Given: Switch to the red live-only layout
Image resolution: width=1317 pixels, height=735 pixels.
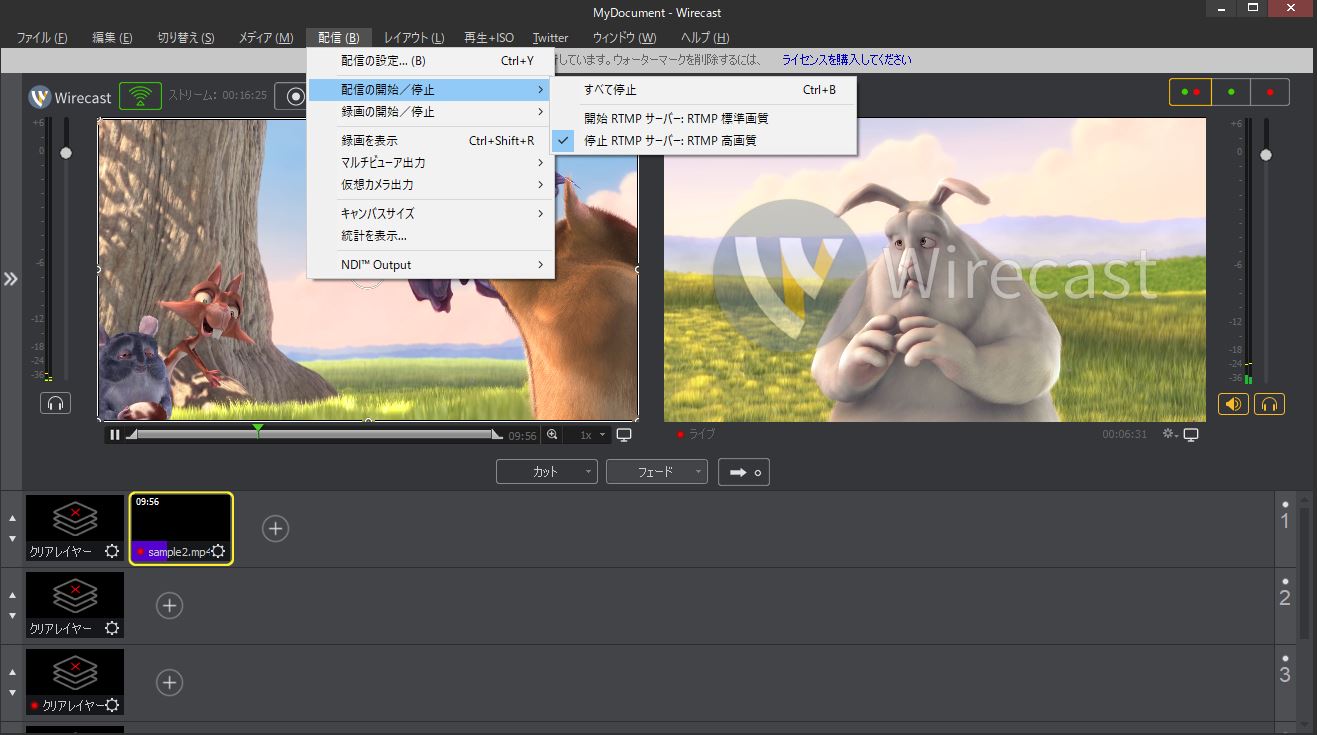Looking at the screenshot, I should (1270, 92).
